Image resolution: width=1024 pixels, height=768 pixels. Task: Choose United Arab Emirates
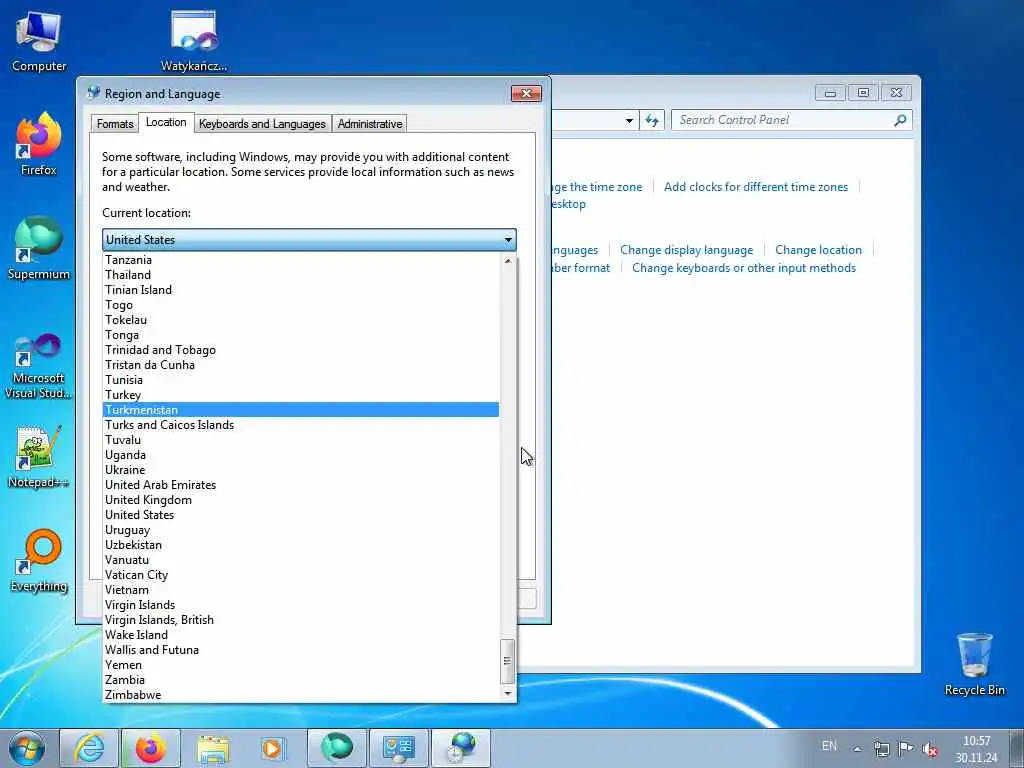pos(301,485)
